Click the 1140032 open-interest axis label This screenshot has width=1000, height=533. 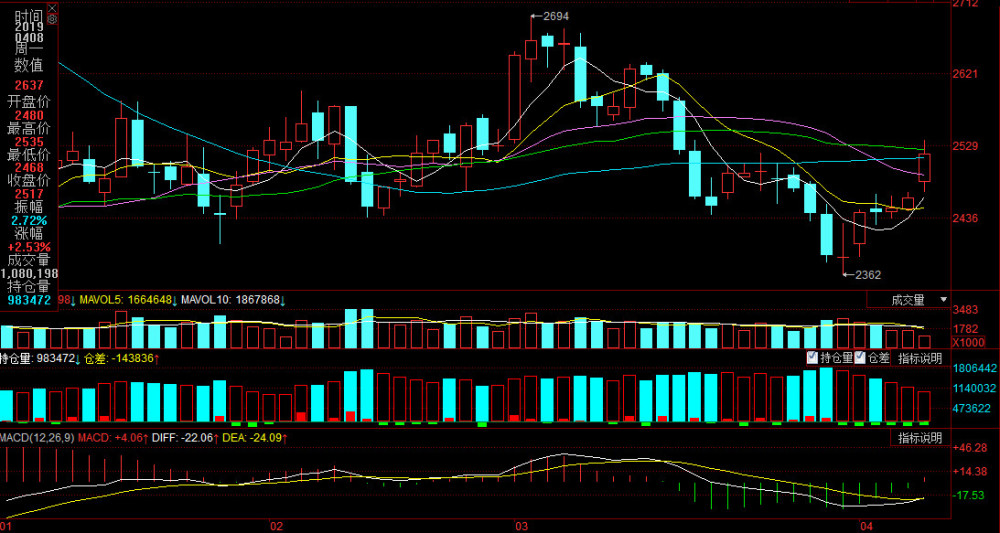[x=975, y=388]
